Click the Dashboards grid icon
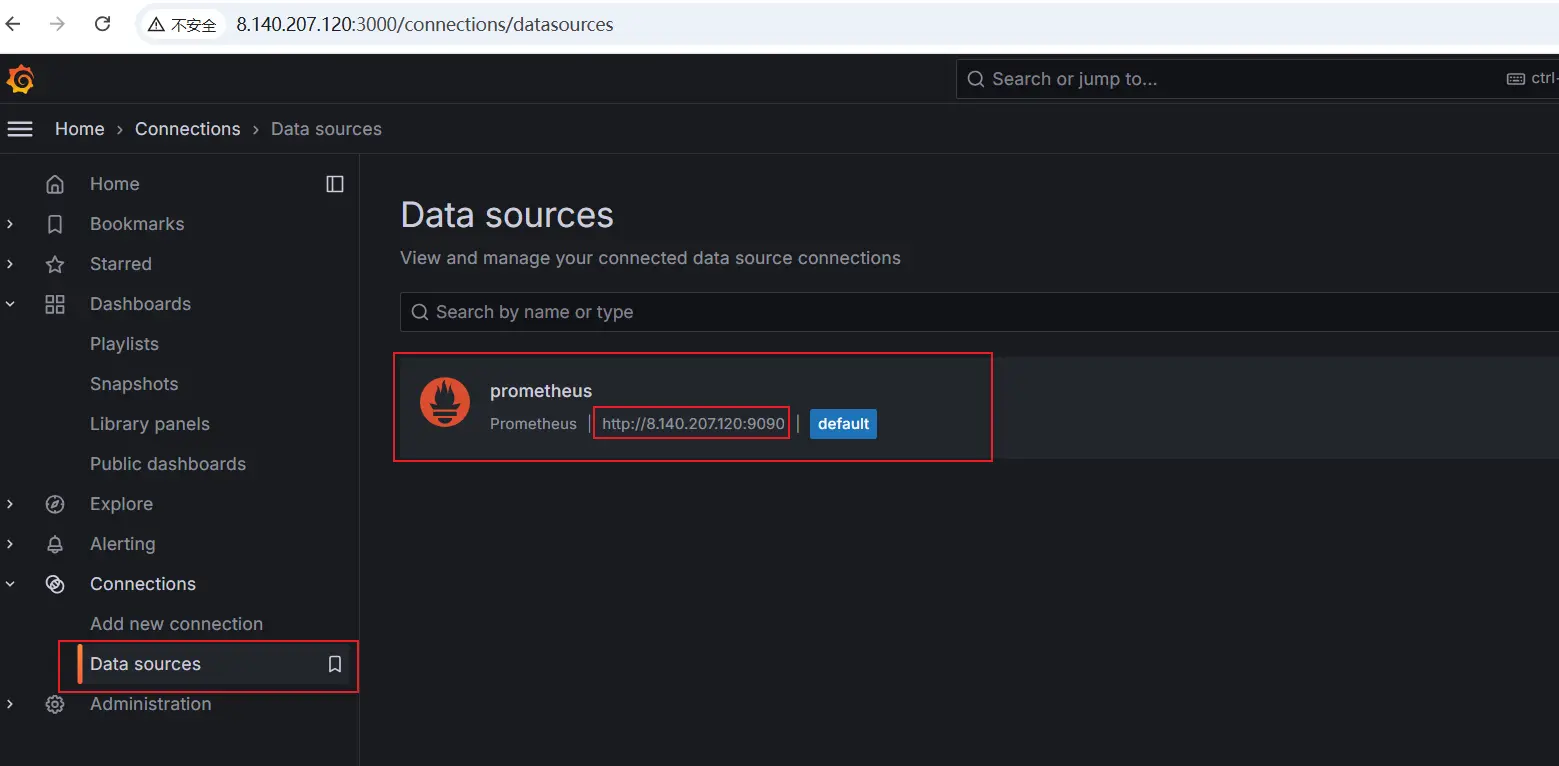The width and height of the screenshot is (1559, 766). click(x=55, y=304)
